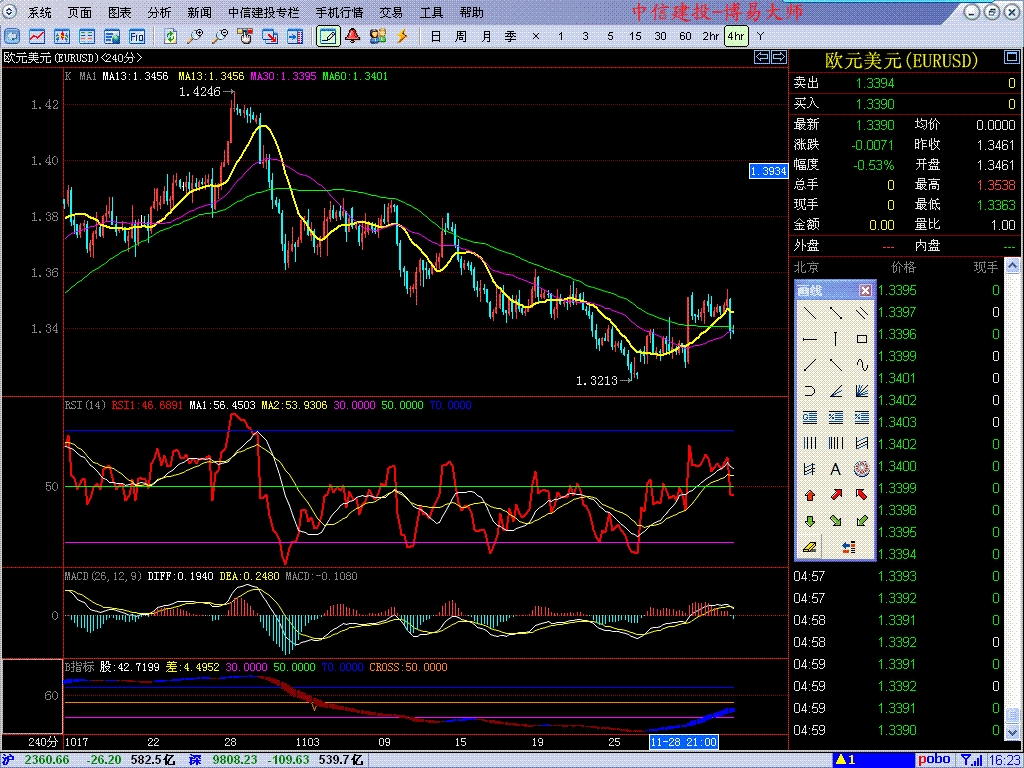
Task: Select the rectangle drawing tool
Action: (862, 339)
